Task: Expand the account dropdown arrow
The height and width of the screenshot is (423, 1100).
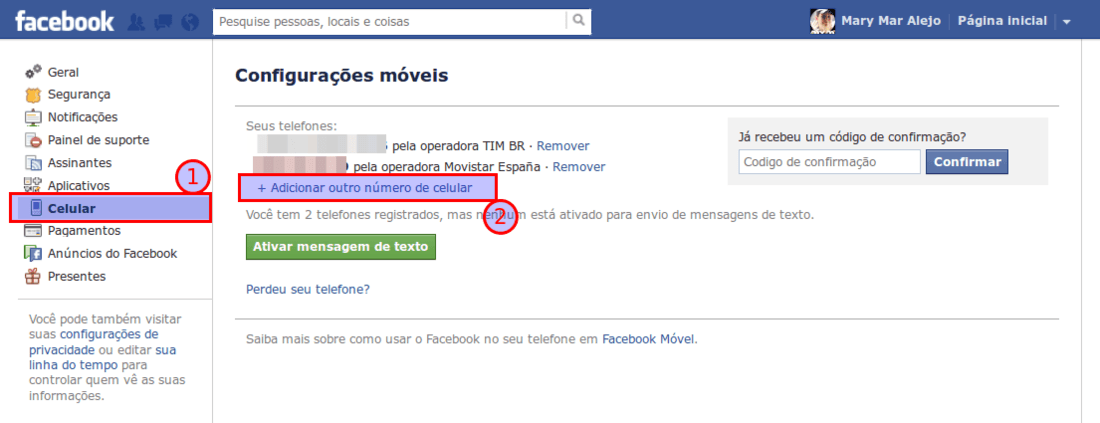Action: [1066, 22]
